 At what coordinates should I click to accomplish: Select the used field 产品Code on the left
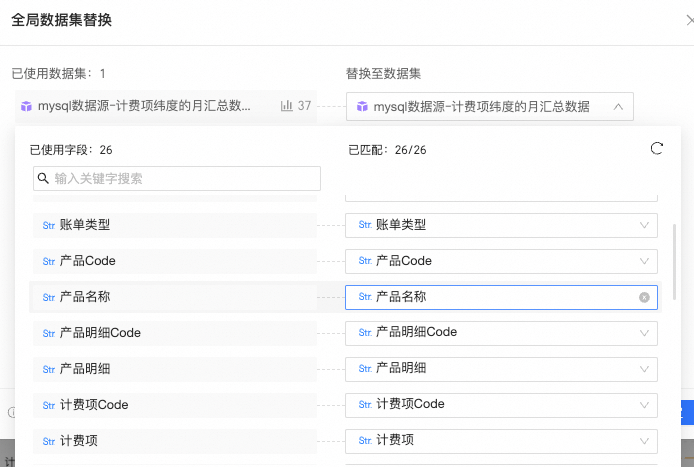coord(175,261)
